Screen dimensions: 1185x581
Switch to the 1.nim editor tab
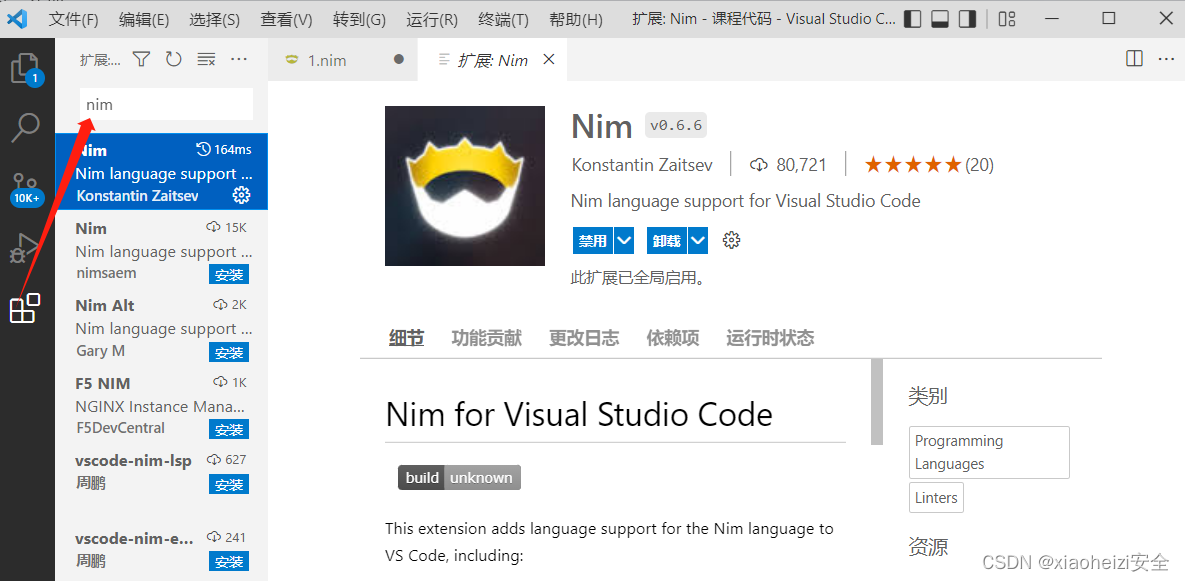tap(343, 60)
